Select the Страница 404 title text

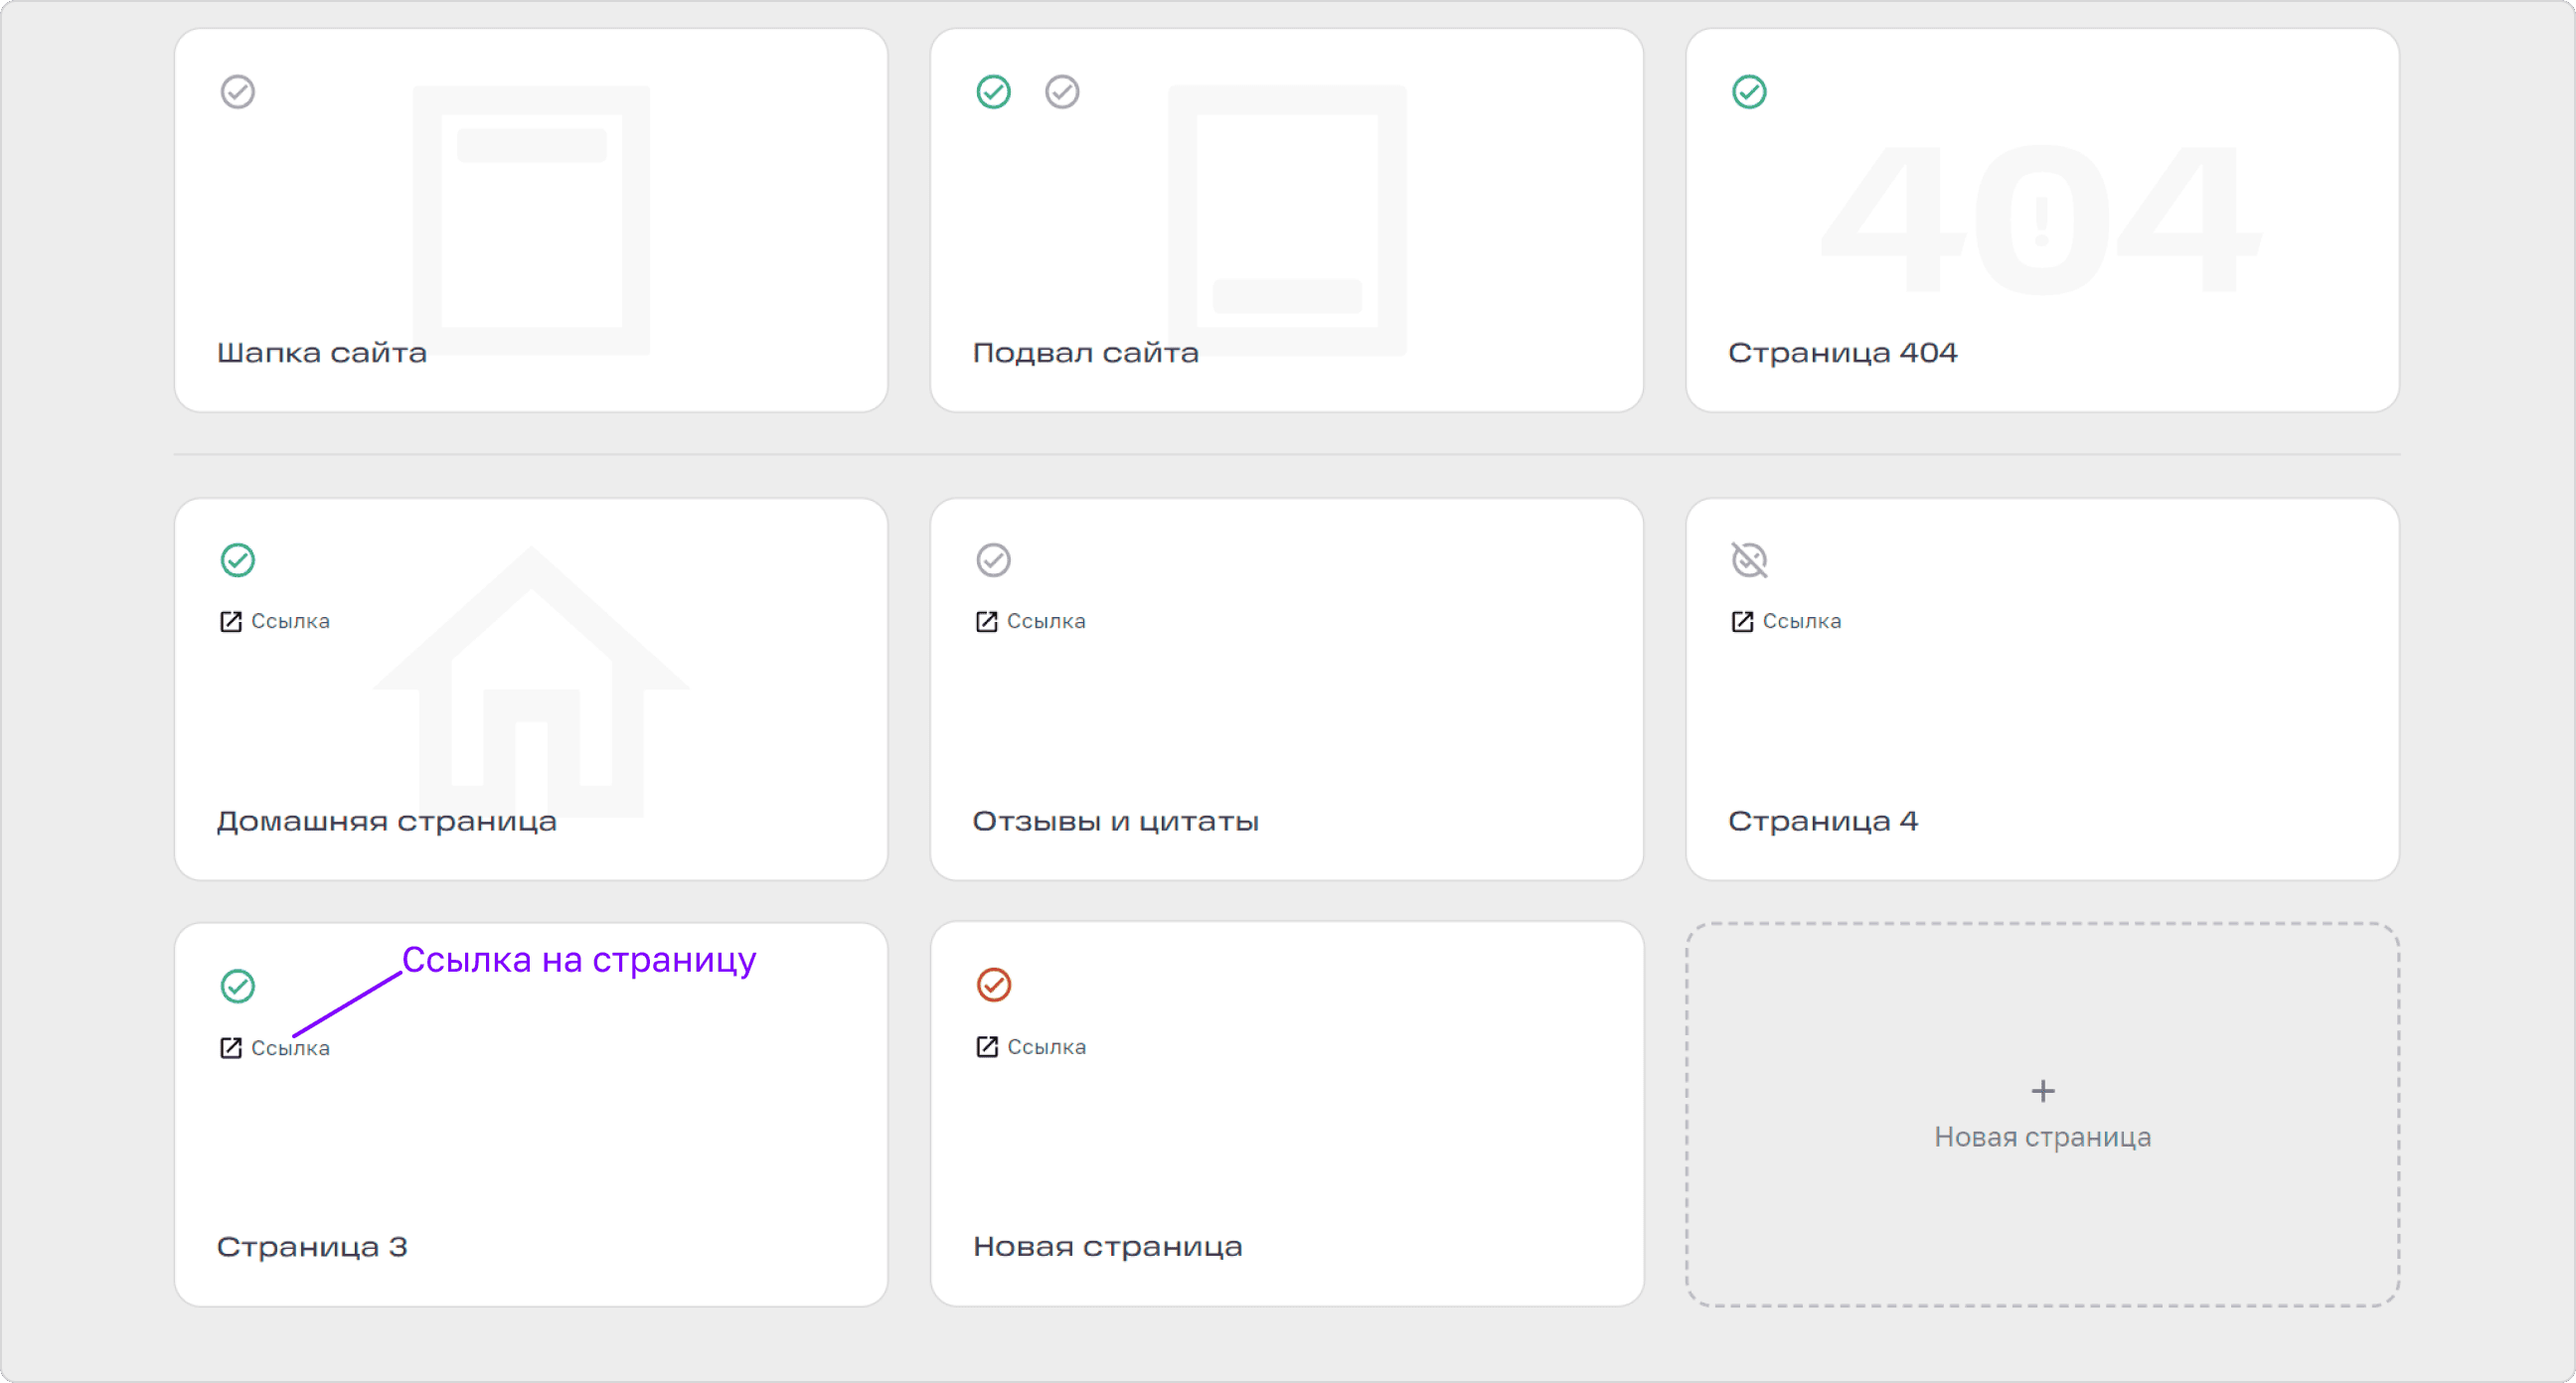[x=1843, y=353]
